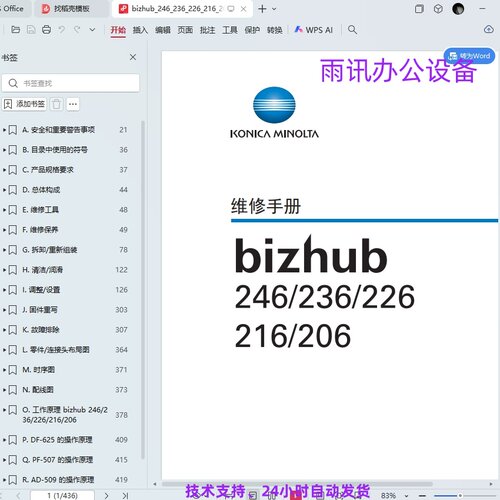This screenshot has width=500, height=500.
Task: Expand bookmark O. 工作原理 bizhub
Action: (4, 410)
